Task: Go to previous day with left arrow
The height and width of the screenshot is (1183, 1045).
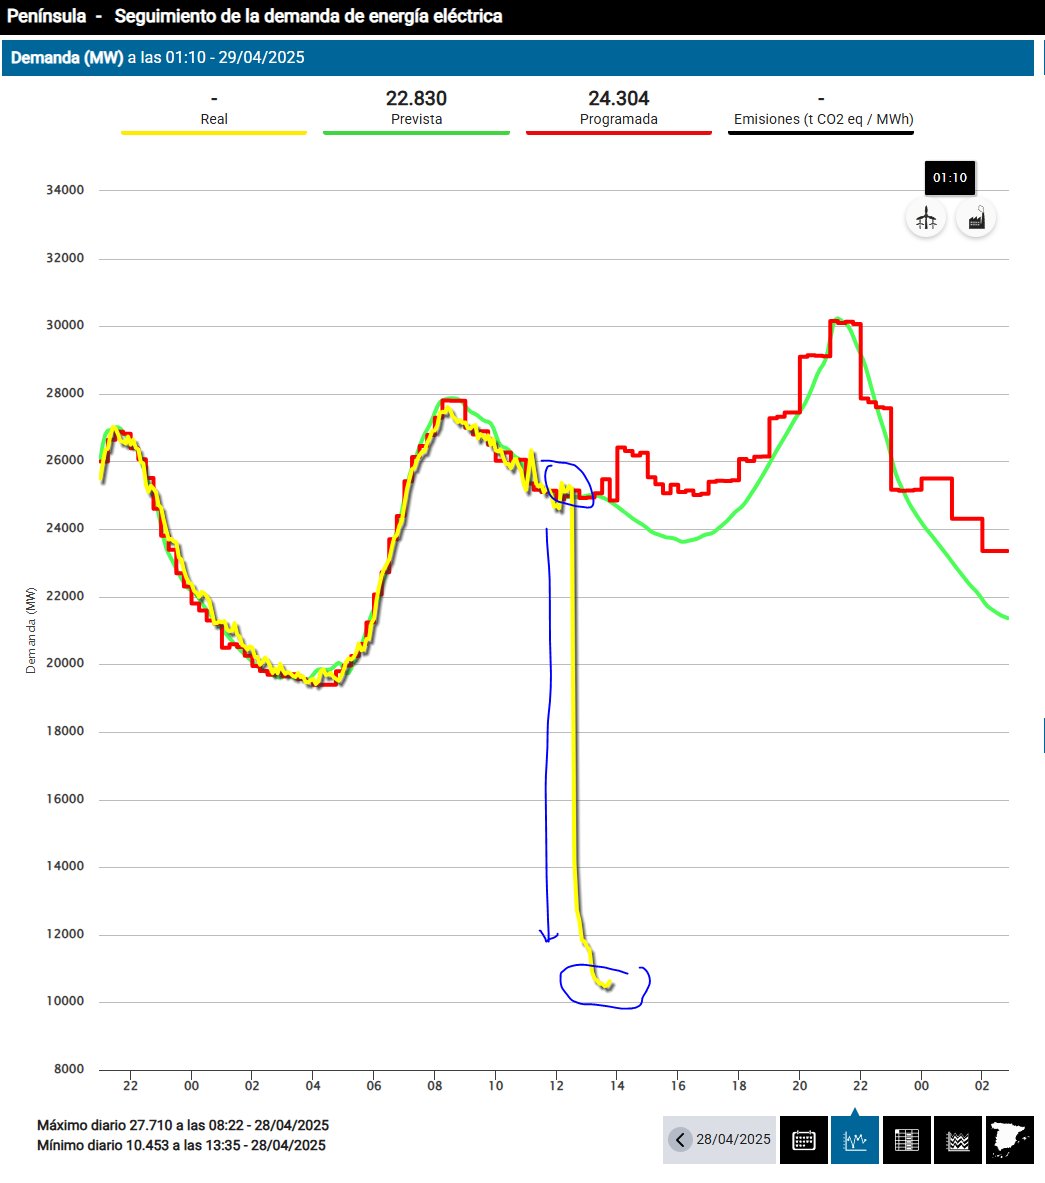Action: (x=680, y=1140)
